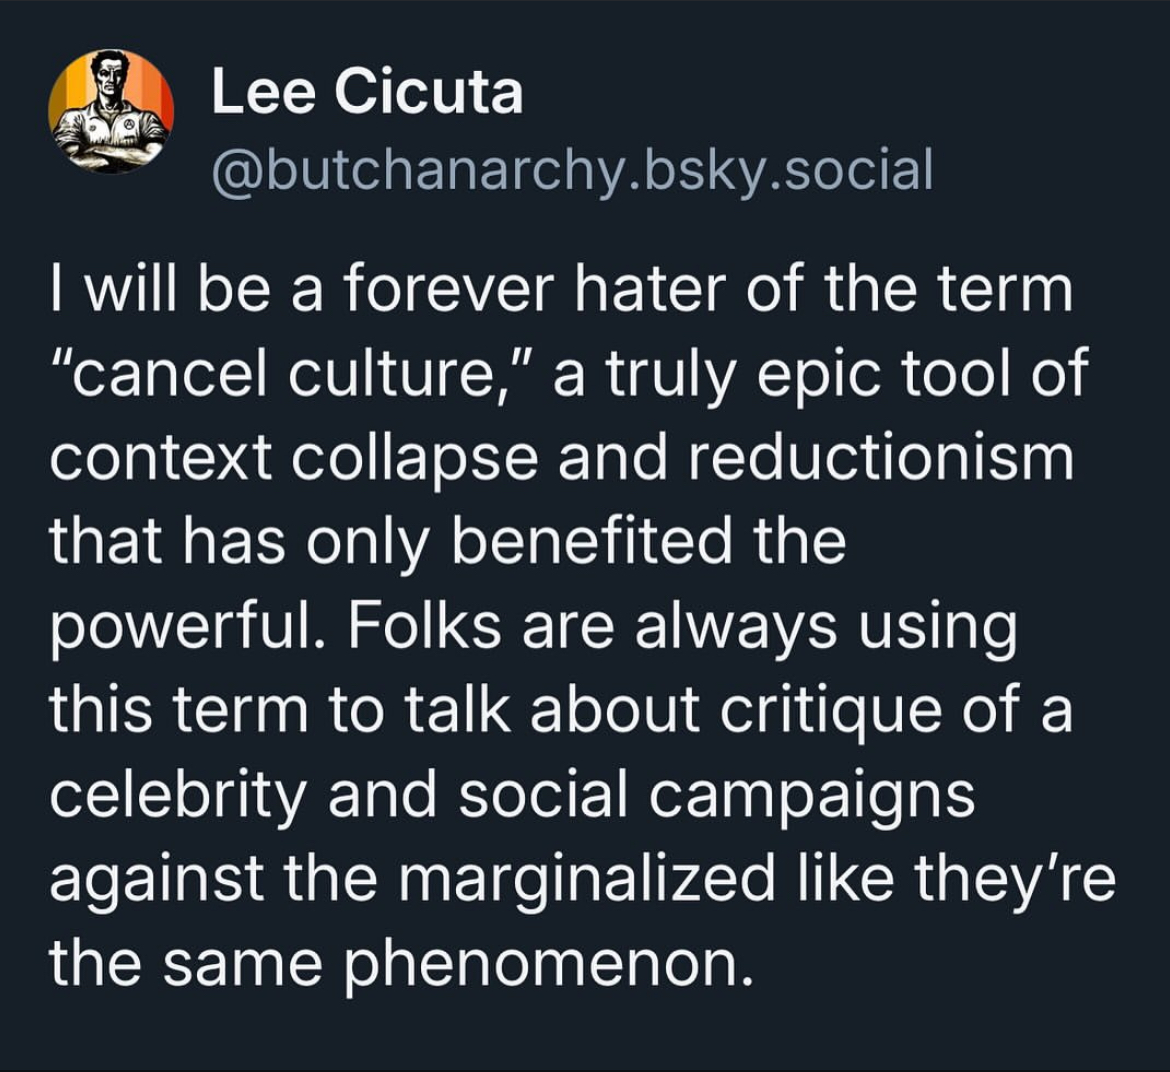
Task: Open the @butchanarchy.bsky.social handle
Action: (x=571, y=170)
